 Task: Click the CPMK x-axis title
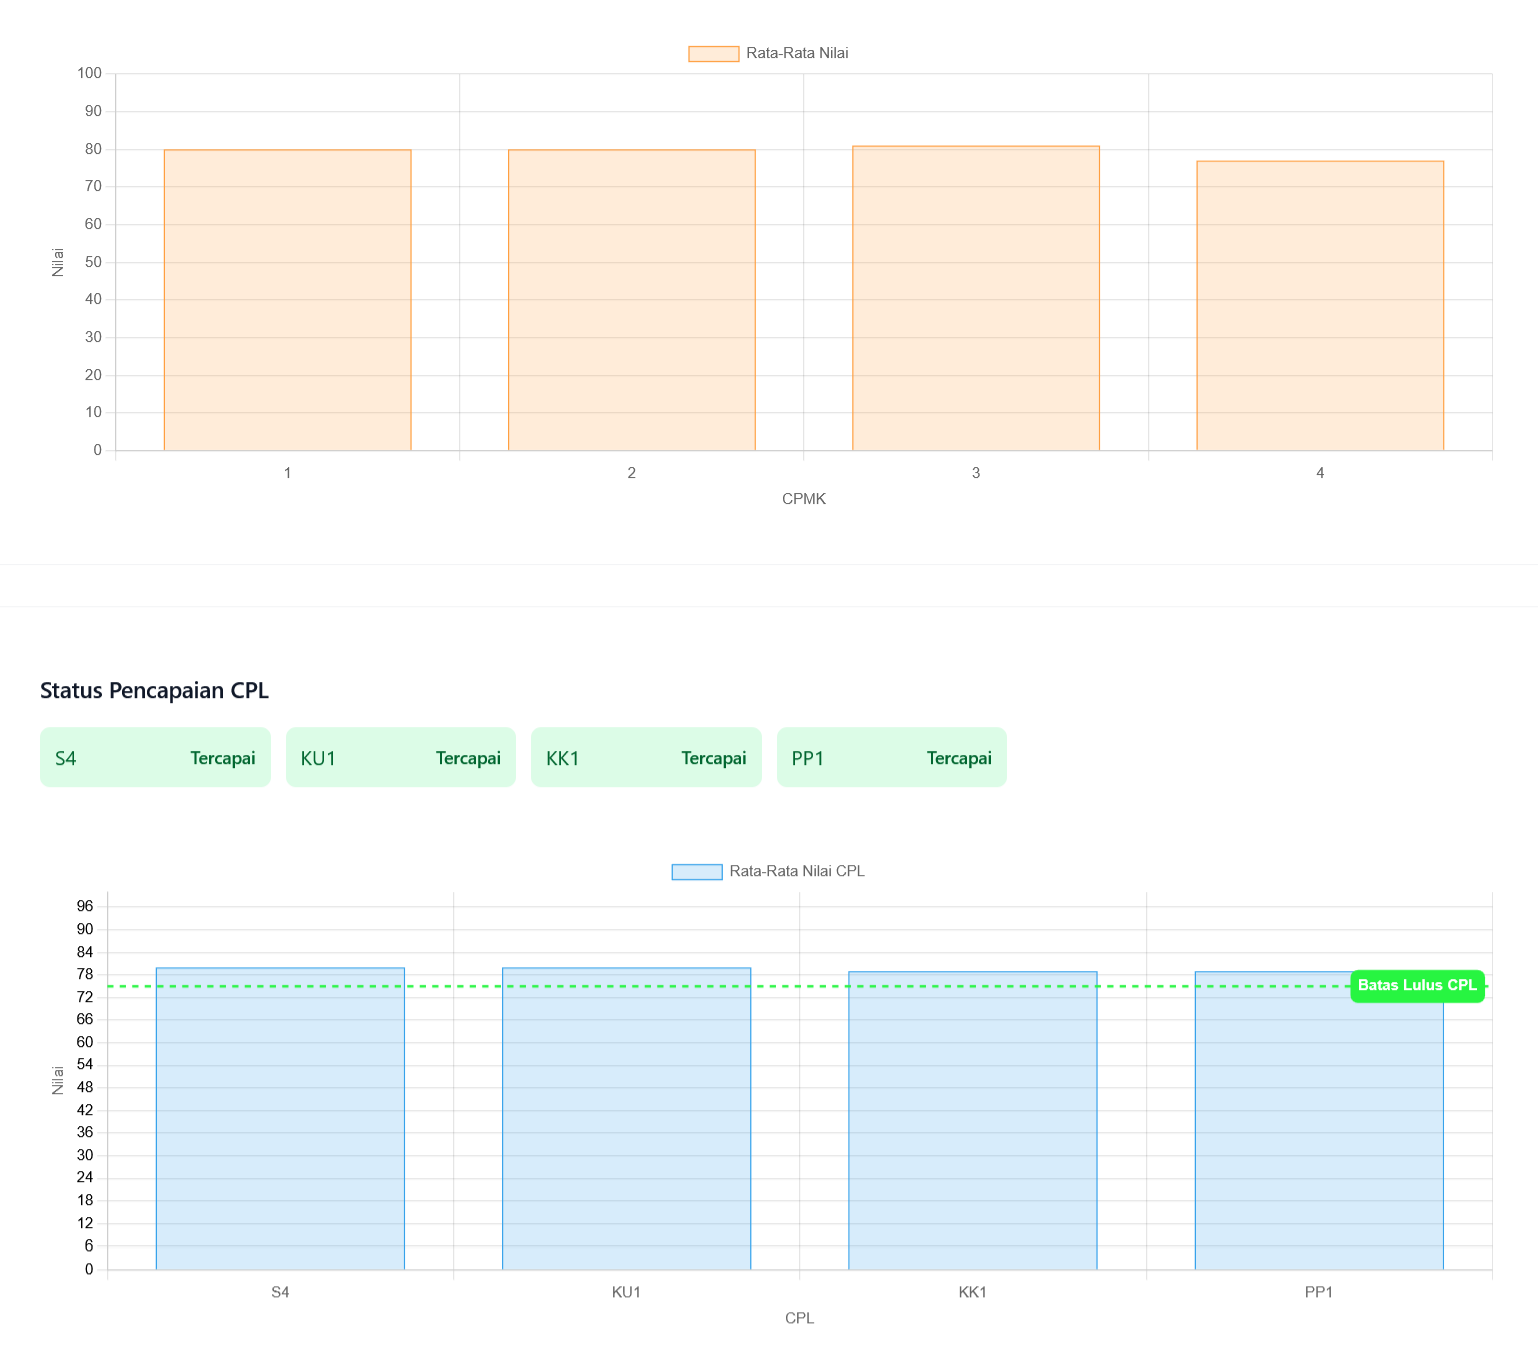803,499
